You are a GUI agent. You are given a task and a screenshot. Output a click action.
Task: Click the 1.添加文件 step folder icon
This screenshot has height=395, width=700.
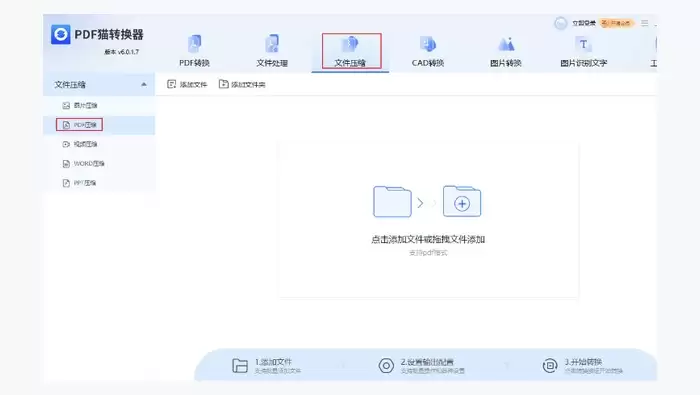pos(240,366)
